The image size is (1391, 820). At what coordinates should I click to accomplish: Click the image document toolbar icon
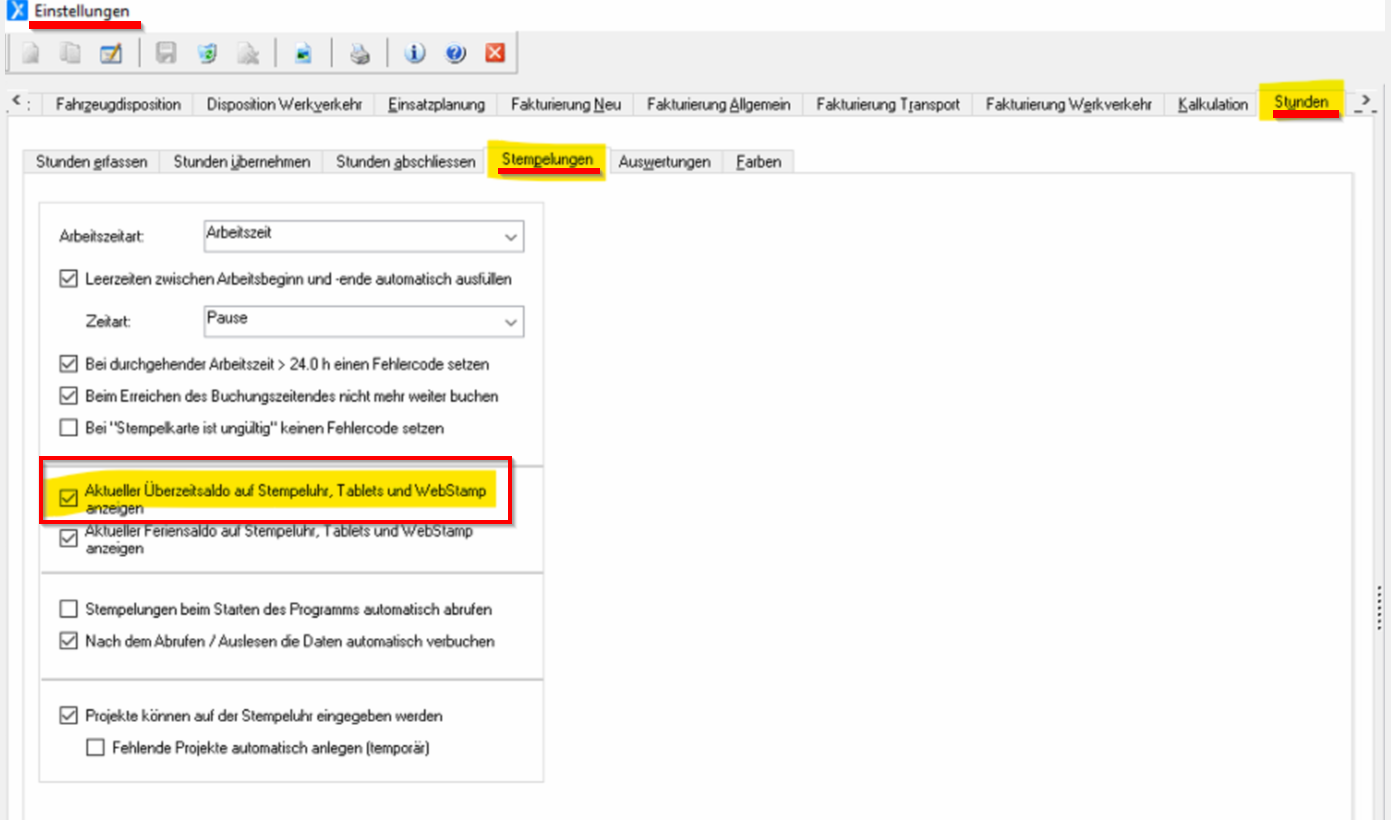tap(302, 54)
